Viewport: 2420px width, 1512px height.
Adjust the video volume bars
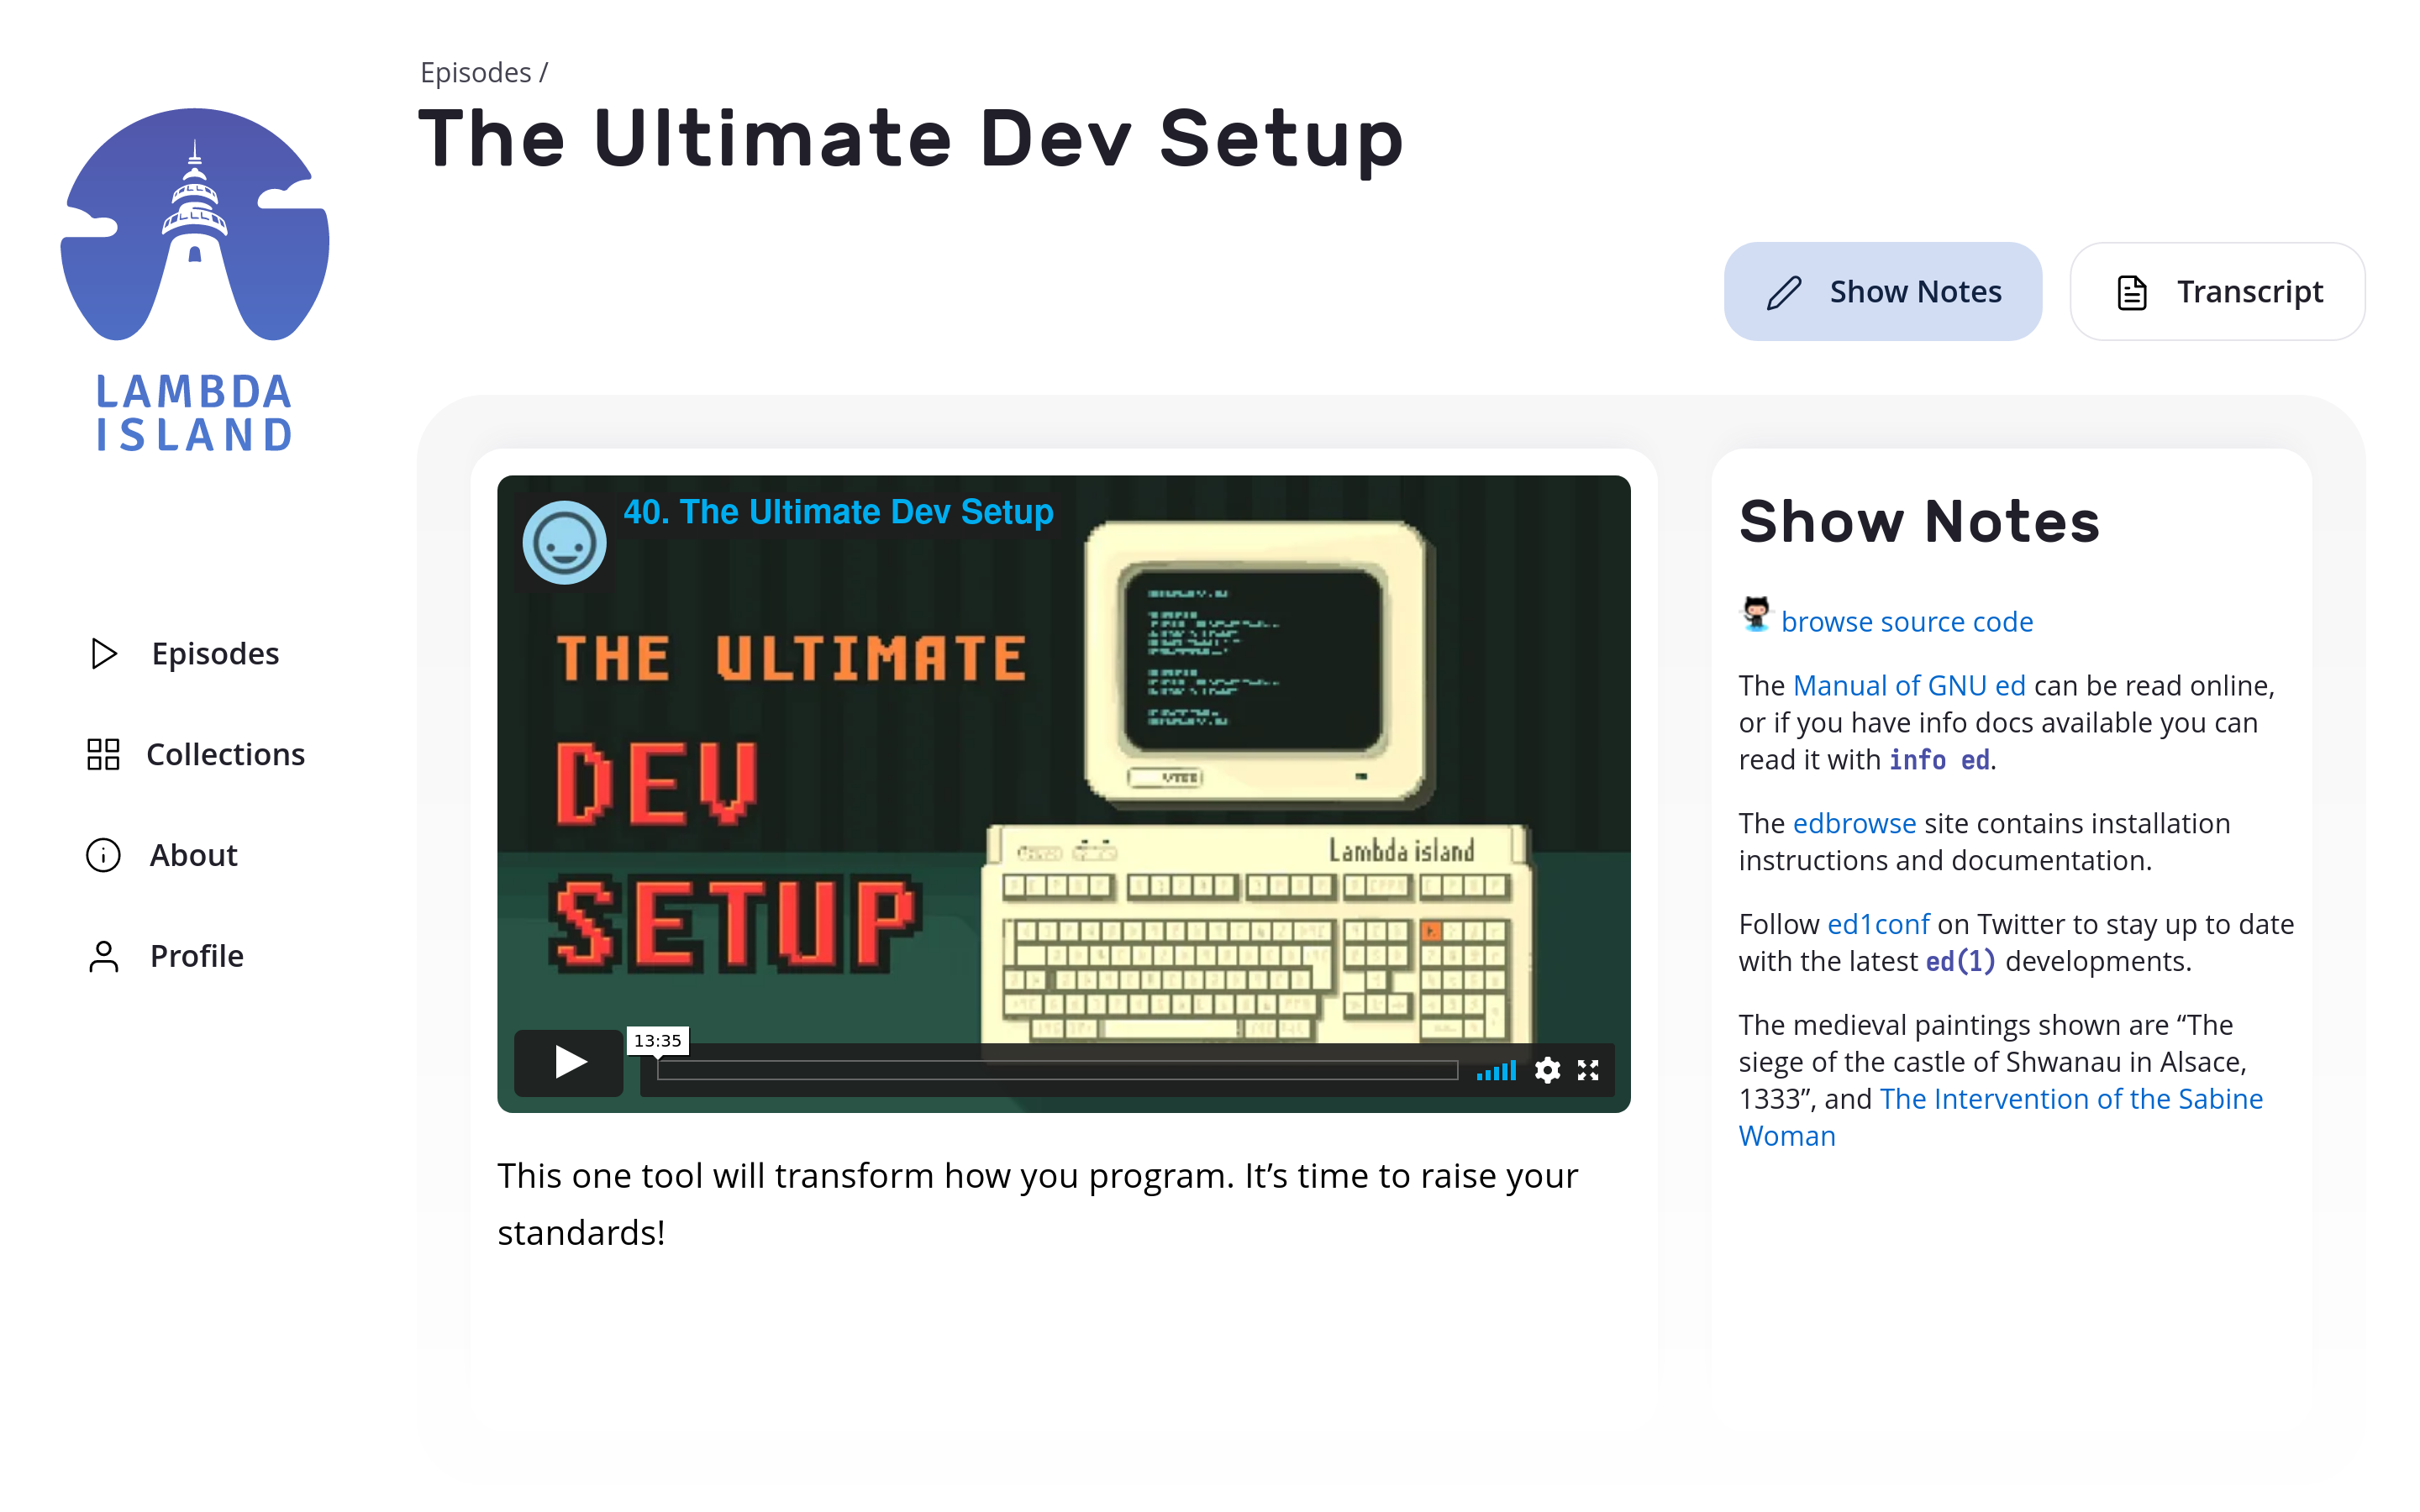click(1496, 1071)
